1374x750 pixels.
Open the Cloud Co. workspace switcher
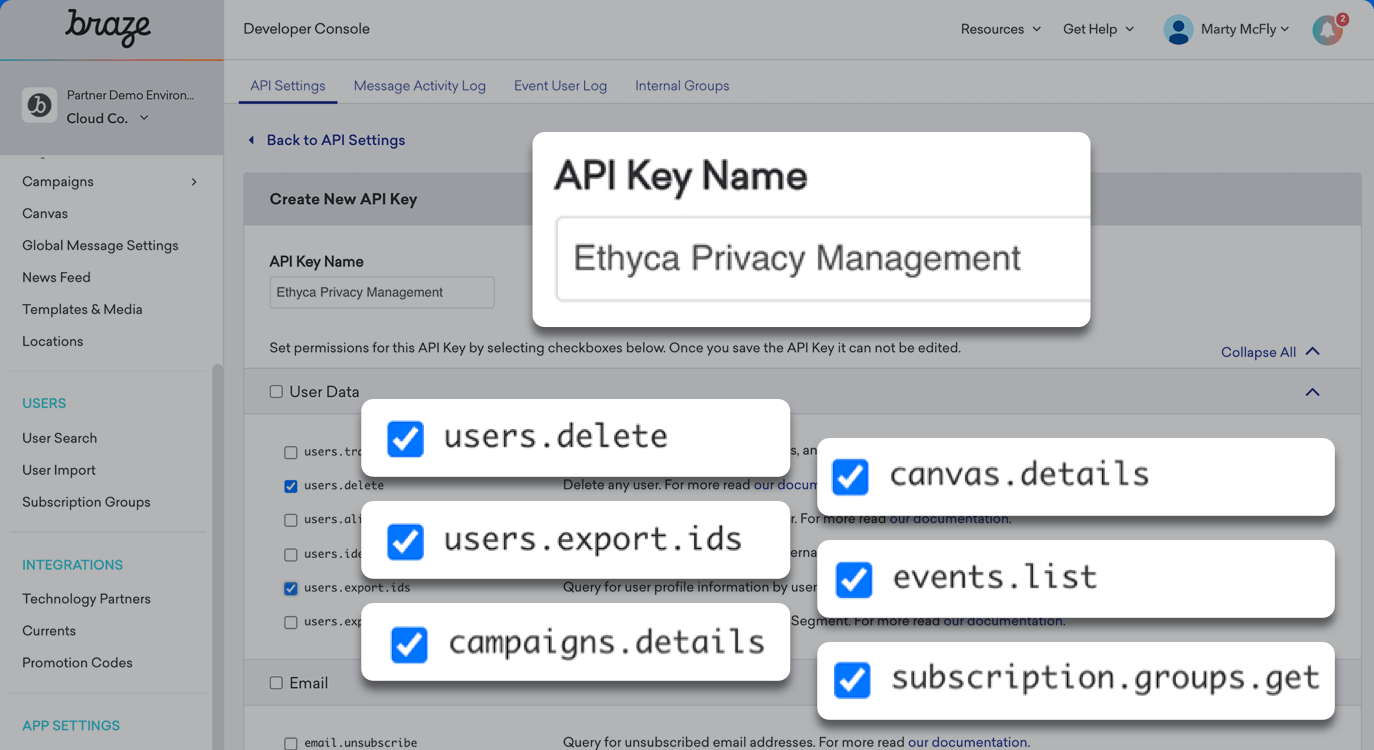click(108, 118)
